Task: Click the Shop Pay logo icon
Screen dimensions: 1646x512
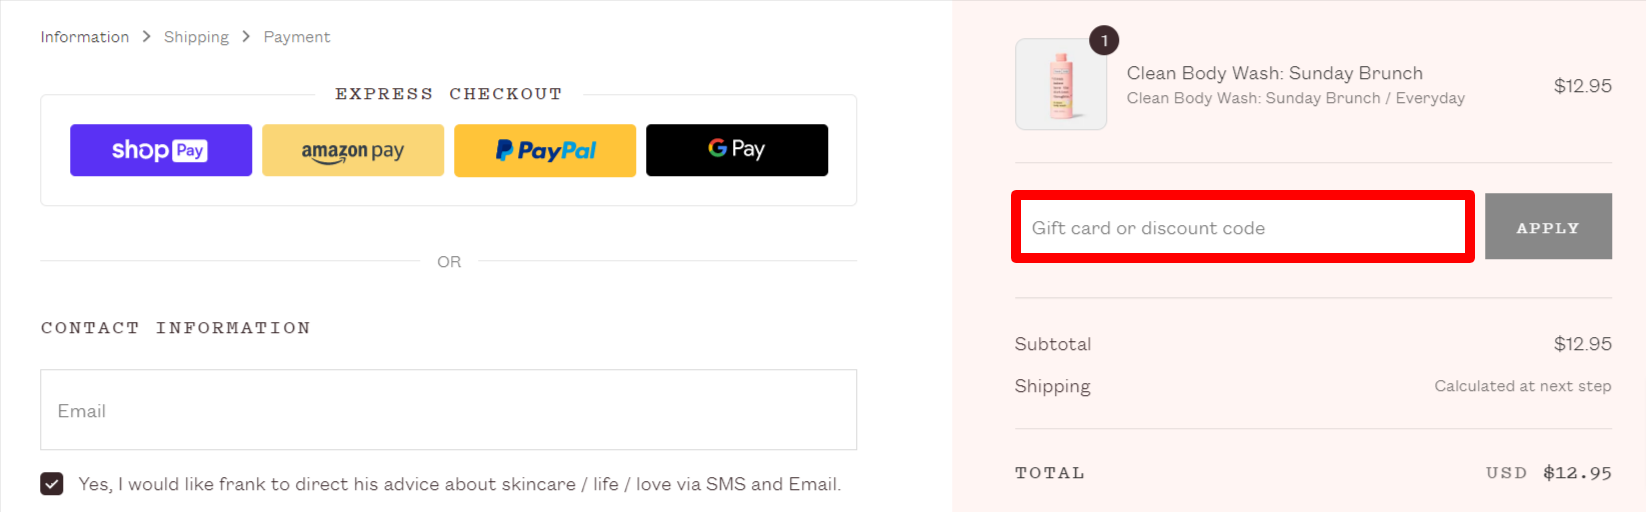Action: coord(160,150)
